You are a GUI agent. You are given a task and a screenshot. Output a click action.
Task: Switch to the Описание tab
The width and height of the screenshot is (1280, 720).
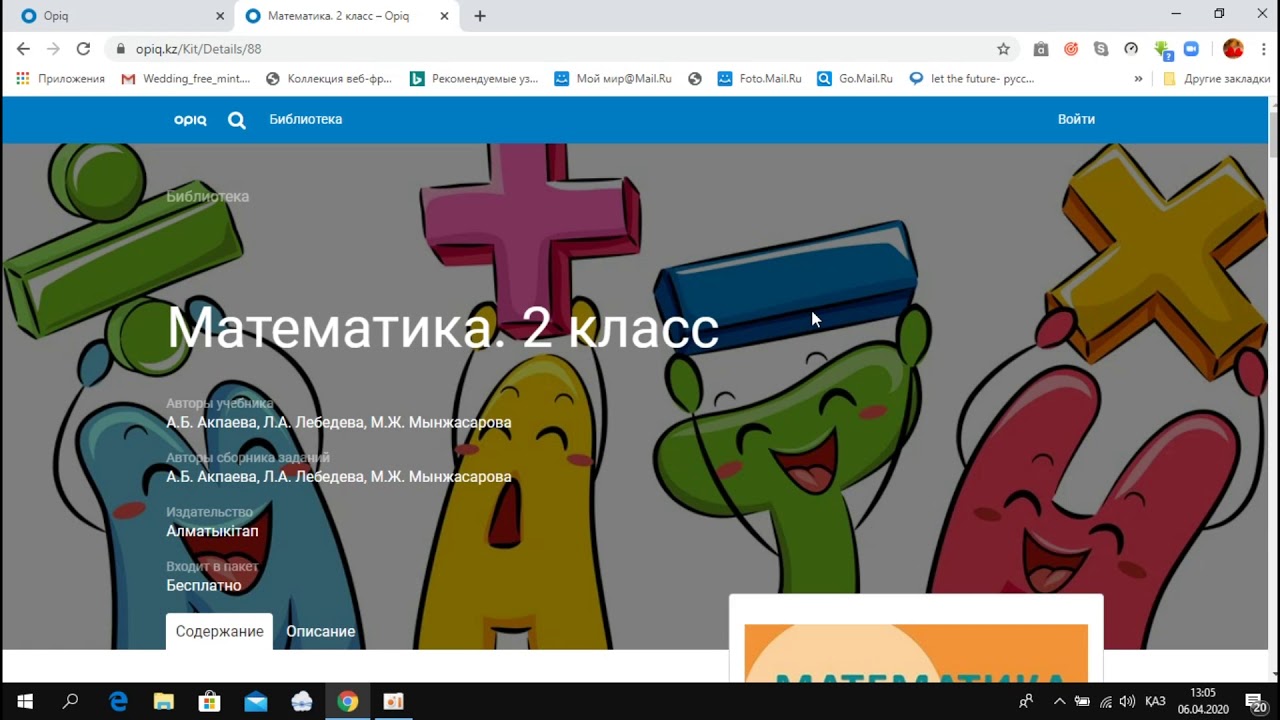320,631
